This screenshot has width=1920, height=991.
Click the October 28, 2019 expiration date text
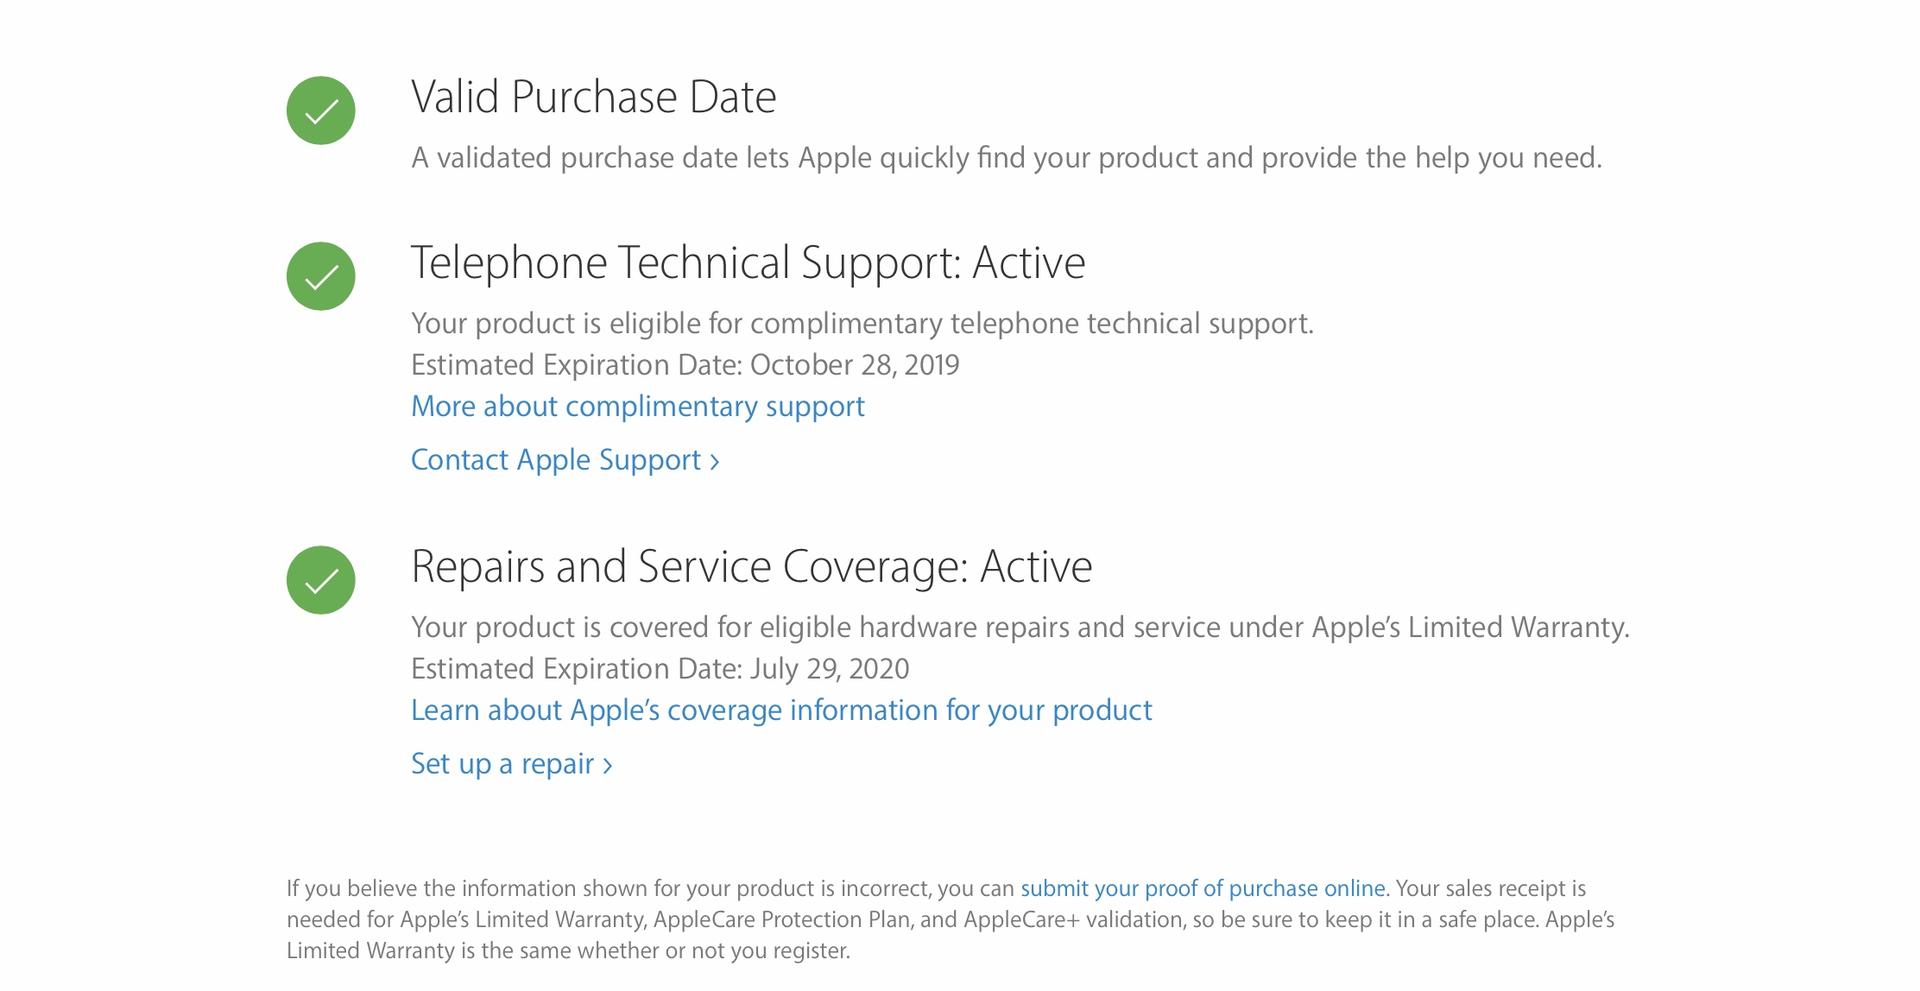click(x=854, y=365)
